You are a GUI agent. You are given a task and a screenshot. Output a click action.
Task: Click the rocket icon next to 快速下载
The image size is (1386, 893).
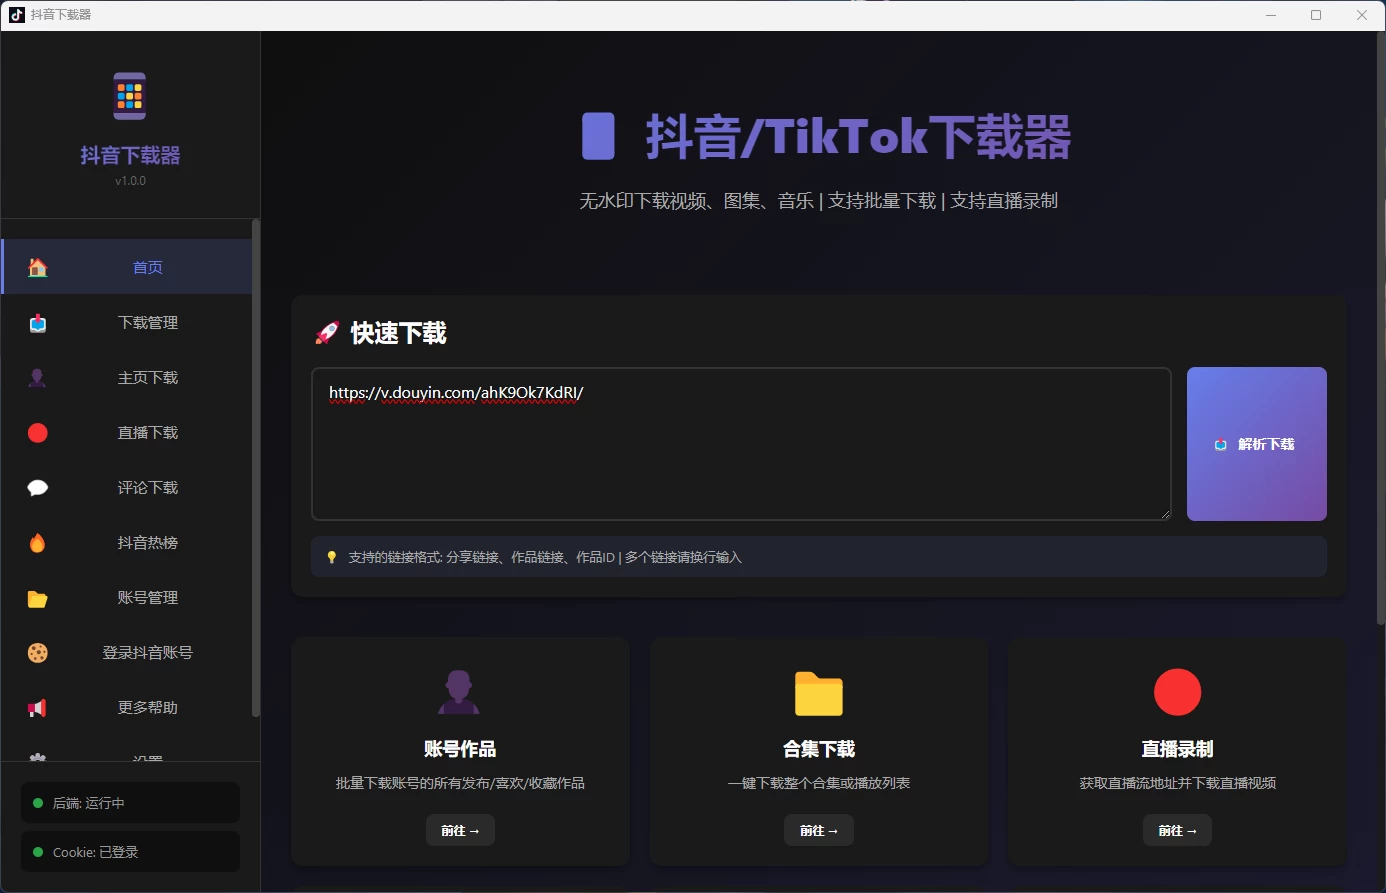coord(327,333)
